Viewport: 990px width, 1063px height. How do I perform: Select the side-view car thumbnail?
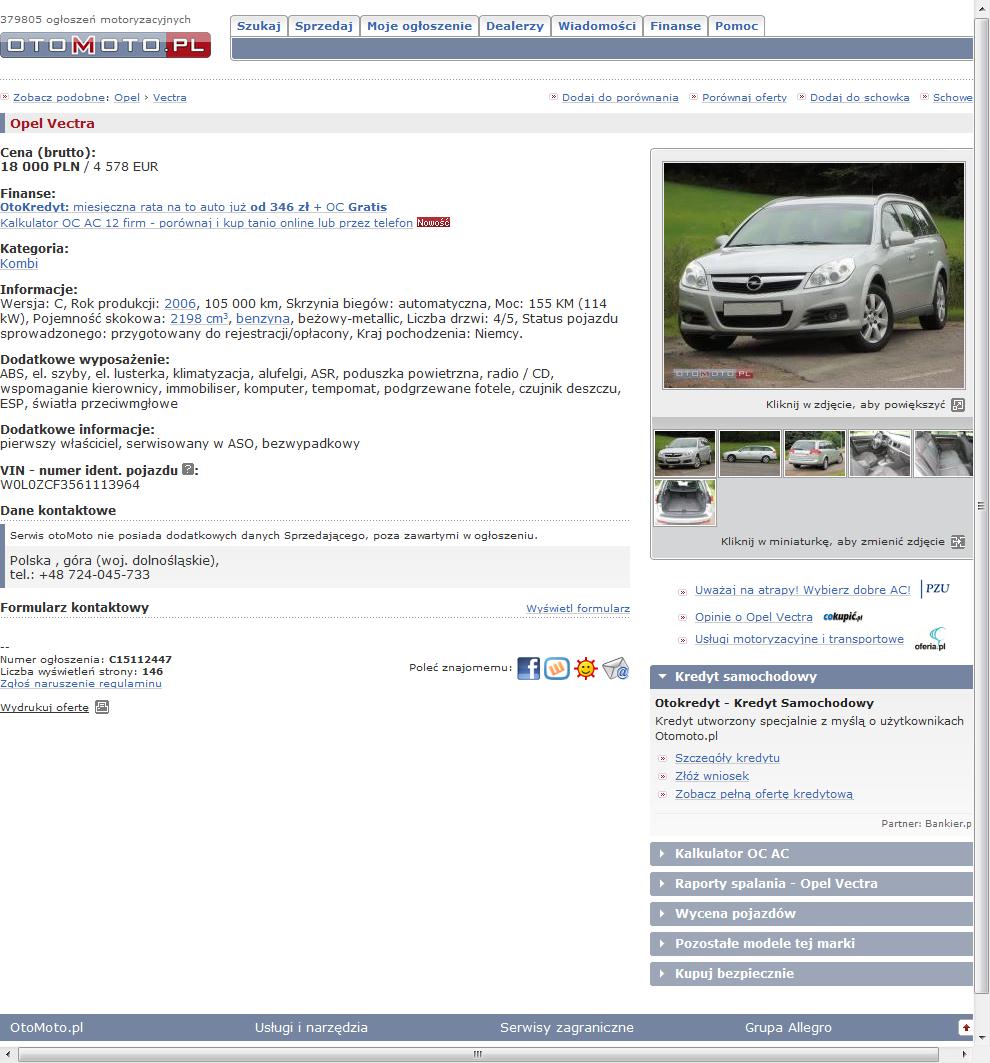coord(749,454)
